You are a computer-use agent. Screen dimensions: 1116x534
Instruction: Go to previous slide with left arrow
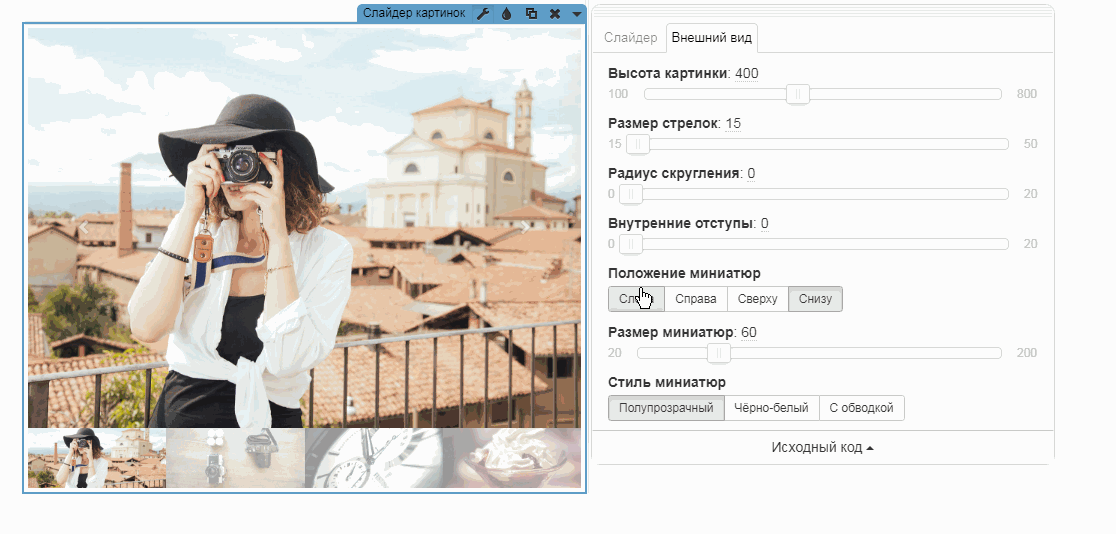(x=84, y=227)
